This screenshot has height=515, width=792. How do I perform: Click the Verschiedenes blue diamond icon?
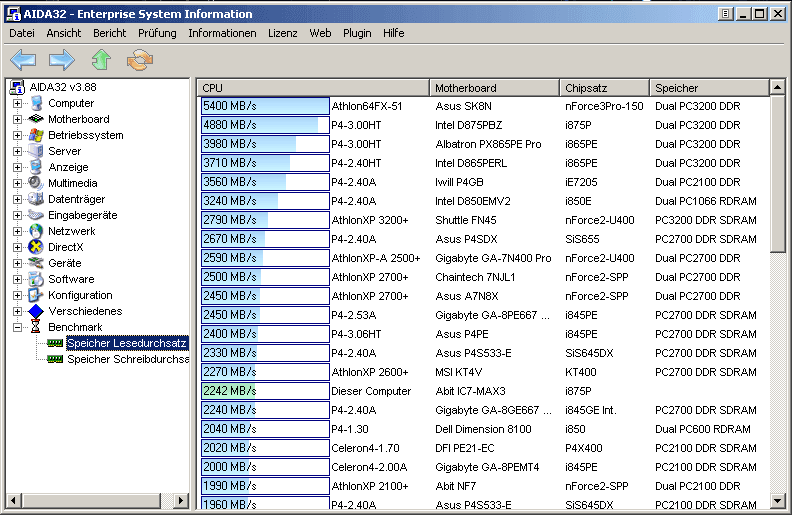[x=36, y=312]
